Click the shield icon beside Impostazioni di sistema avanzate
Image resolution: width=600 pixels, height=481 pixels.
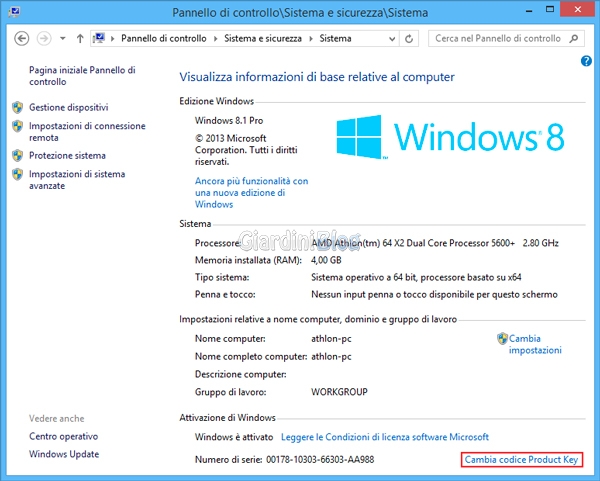click(17, 174)
